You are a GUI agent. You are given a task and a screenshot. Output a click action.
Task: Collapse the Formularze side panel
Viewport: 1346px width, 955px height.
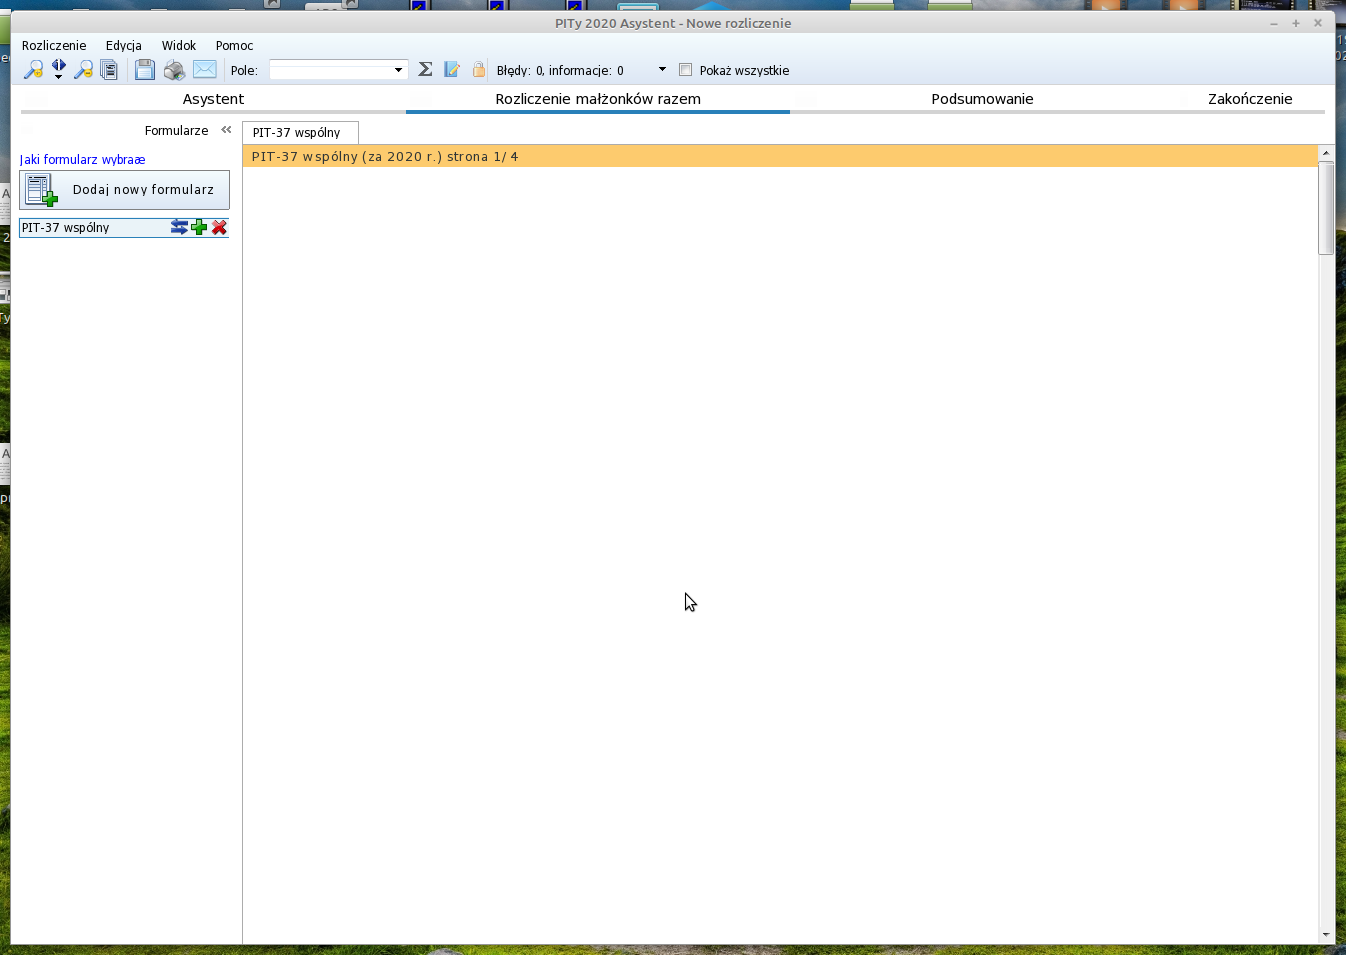click(x=226, y=130)
